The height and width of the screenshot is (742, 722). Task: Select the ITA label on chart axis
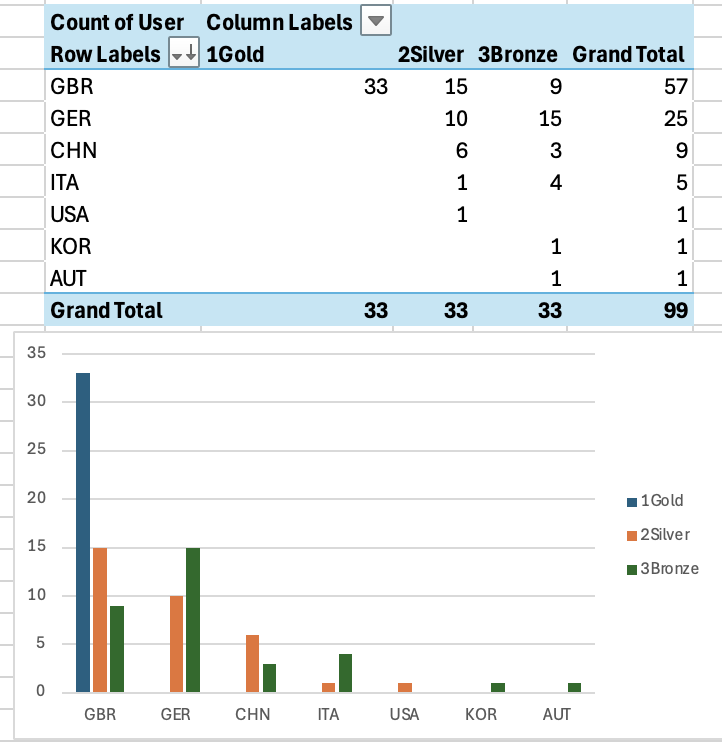coord(329,715)
